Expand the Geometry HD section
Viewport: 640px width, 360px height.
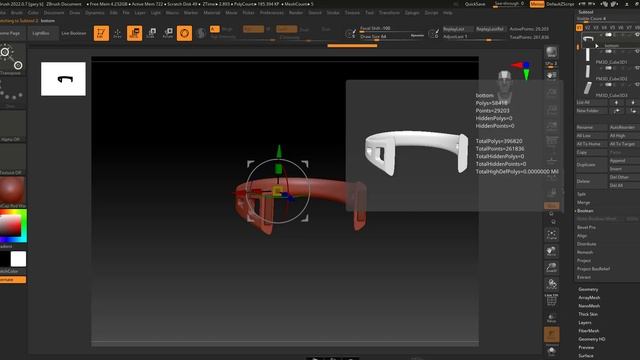[591, 339]
